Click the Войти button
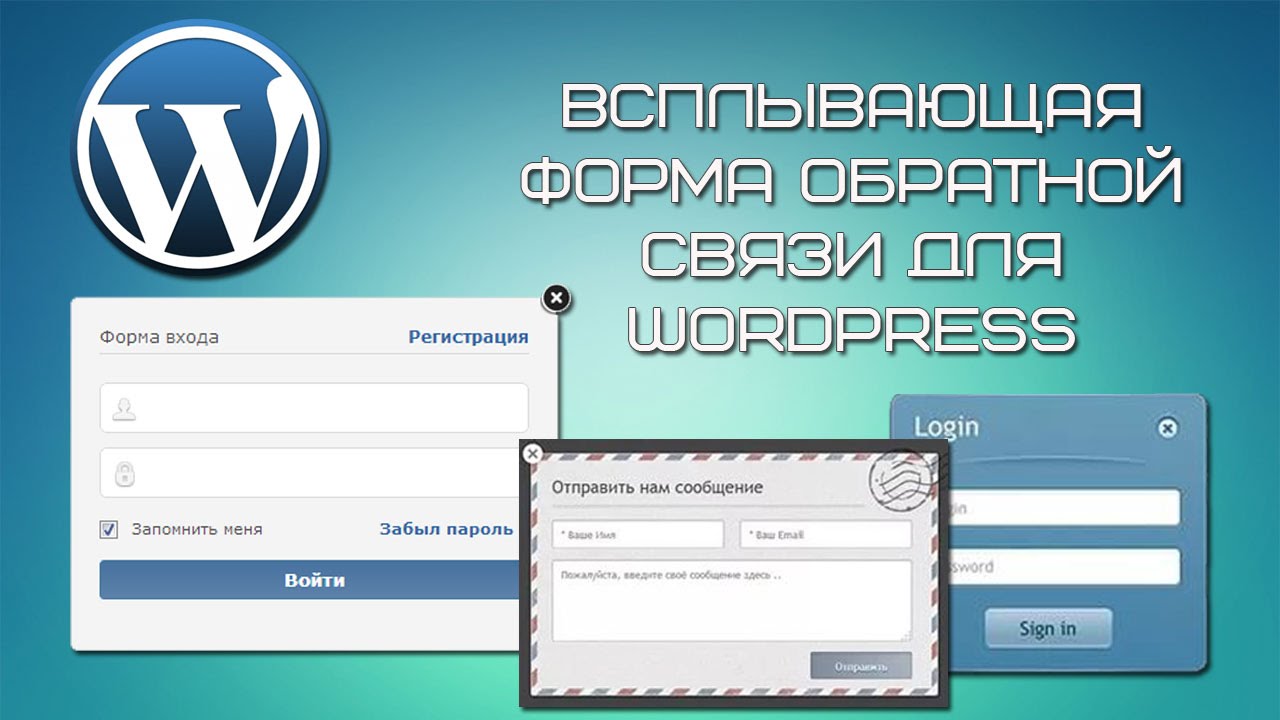The image size is (1280, 720). [x=314, y=580]
